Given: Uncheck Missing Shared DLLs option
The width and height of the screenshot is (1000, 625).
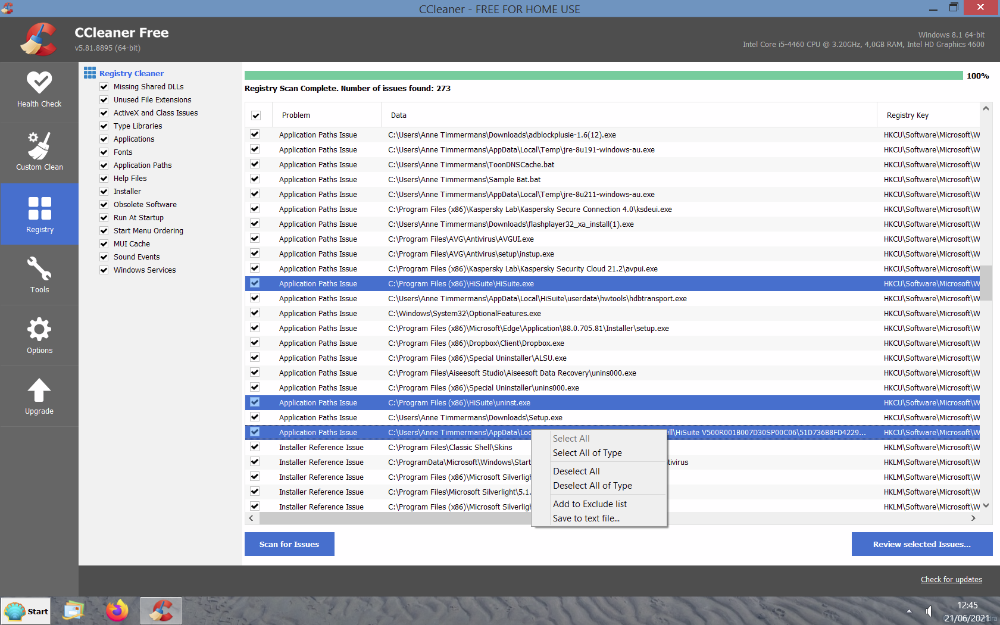Looking at the screenshot, I should point(104,87).
